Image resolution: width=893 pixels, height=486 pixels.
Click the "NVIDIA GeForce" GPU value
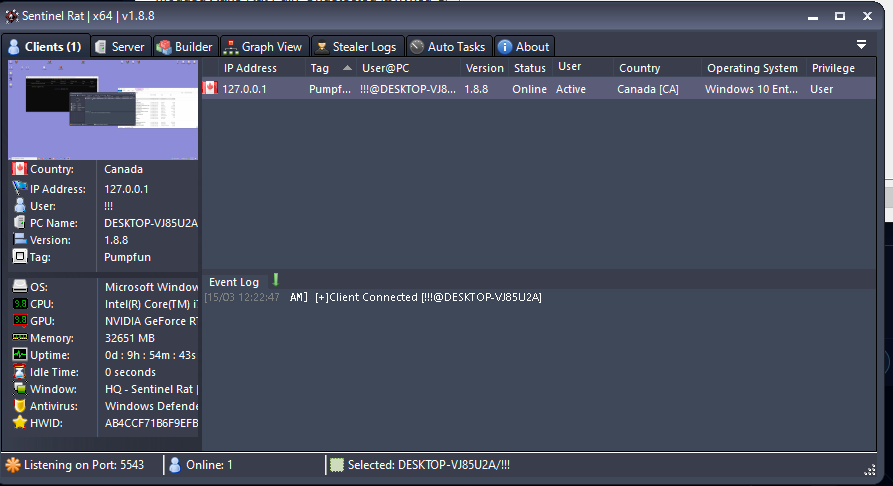pyautogui.click(x=151, y=321)
